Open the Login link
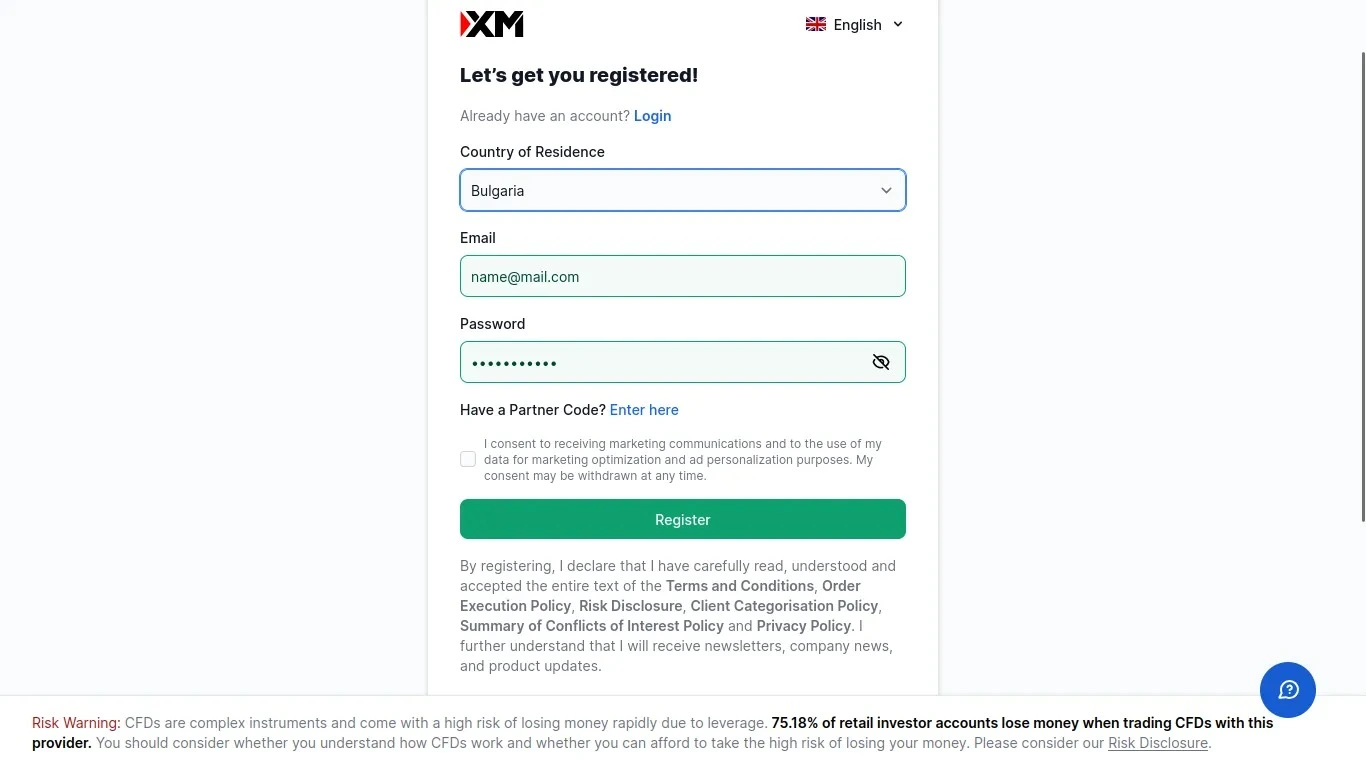The width and height of the screenshot is (1366, 768). coord(652,116)
